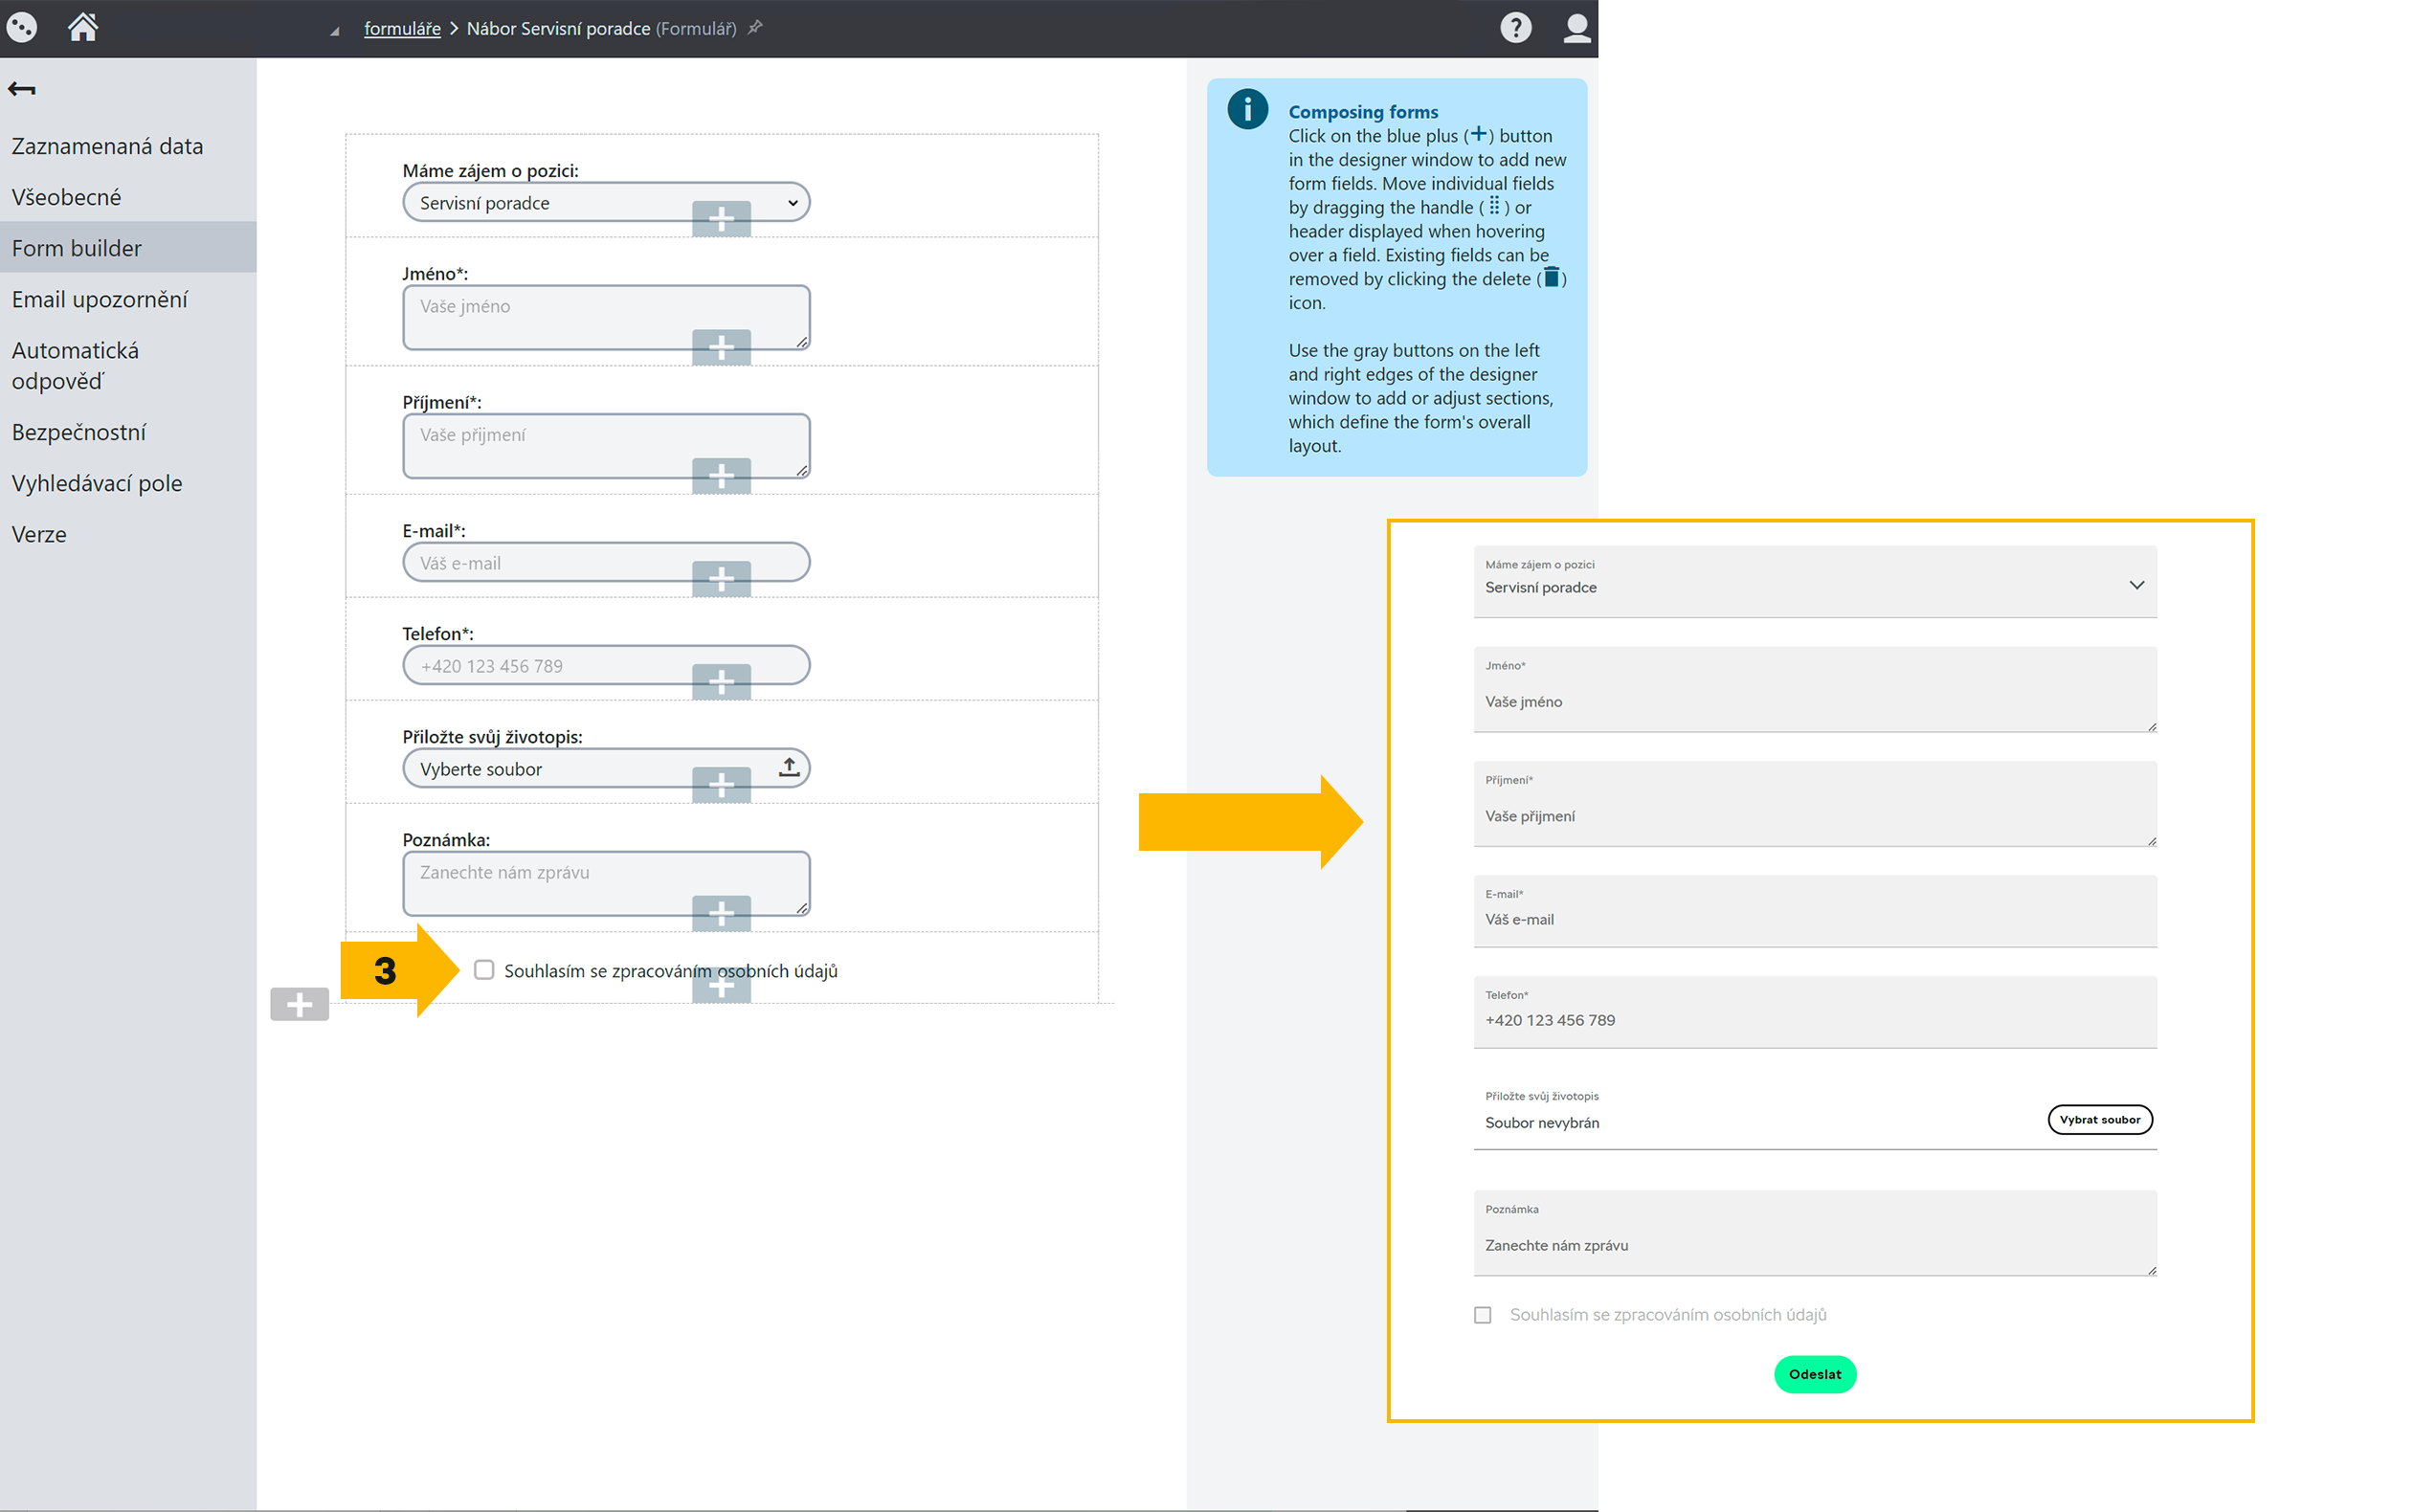
Task: Expand the breadcrumb triangle before formuláře
Action: (335, 31)
